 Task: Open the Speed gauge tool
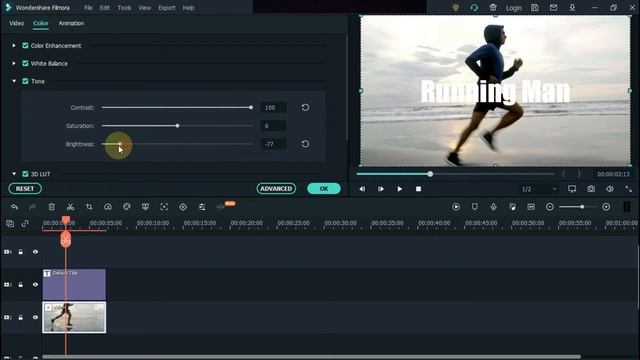coord(108,207)
